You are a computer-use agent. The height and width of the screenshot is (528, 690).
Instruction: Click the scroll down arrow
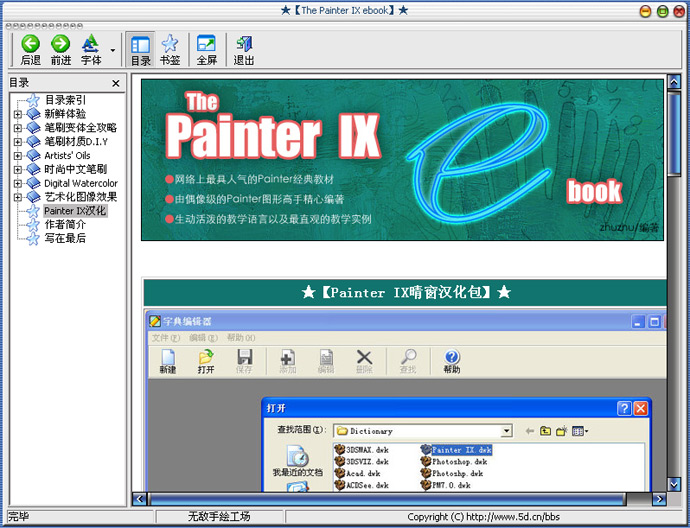[674, 484]
